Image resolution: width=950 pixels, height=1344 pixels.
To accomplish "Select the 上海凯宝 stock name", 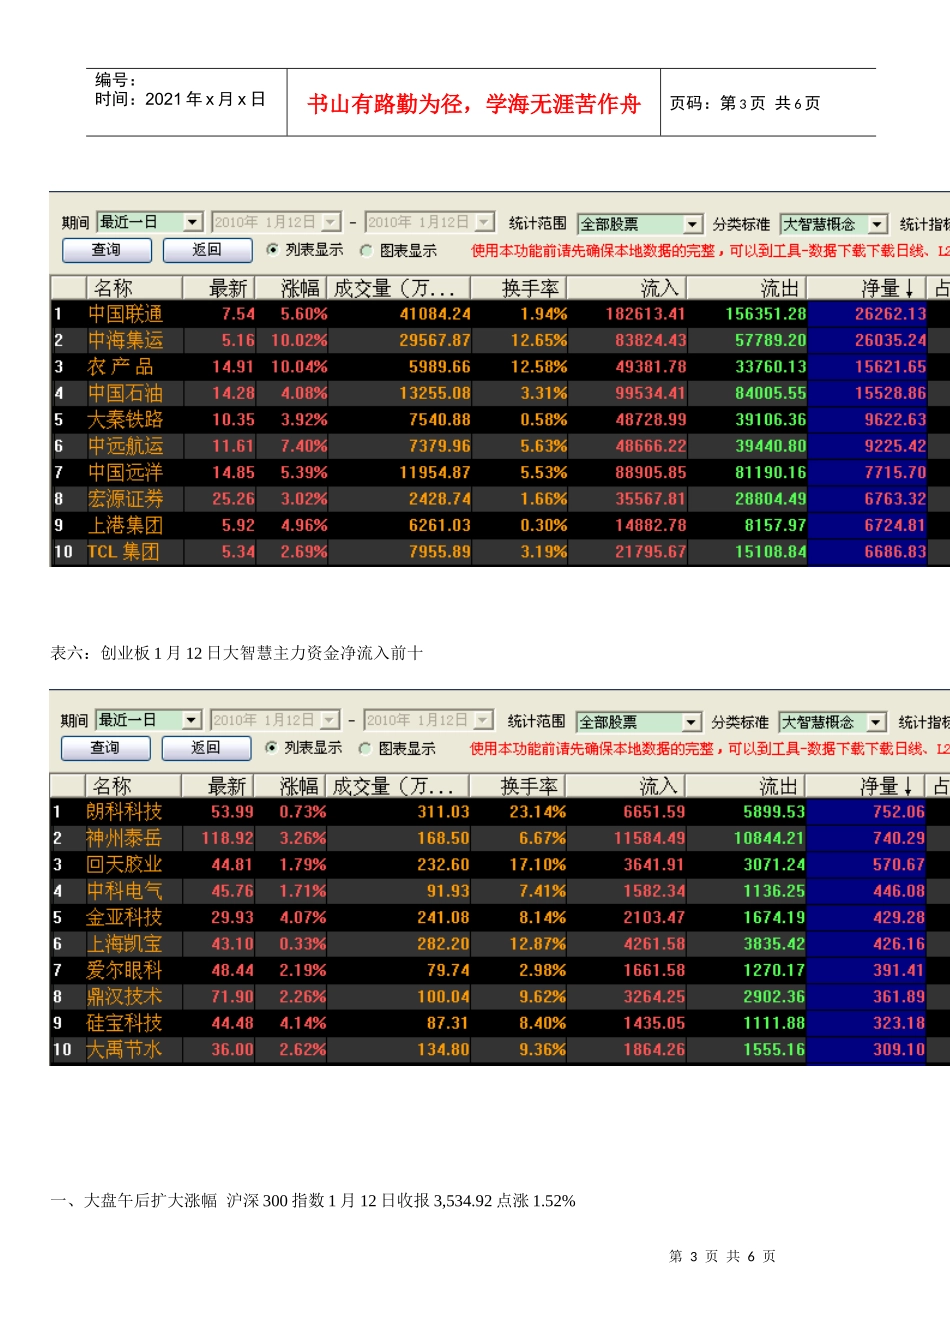I will (x=124, y=943).
